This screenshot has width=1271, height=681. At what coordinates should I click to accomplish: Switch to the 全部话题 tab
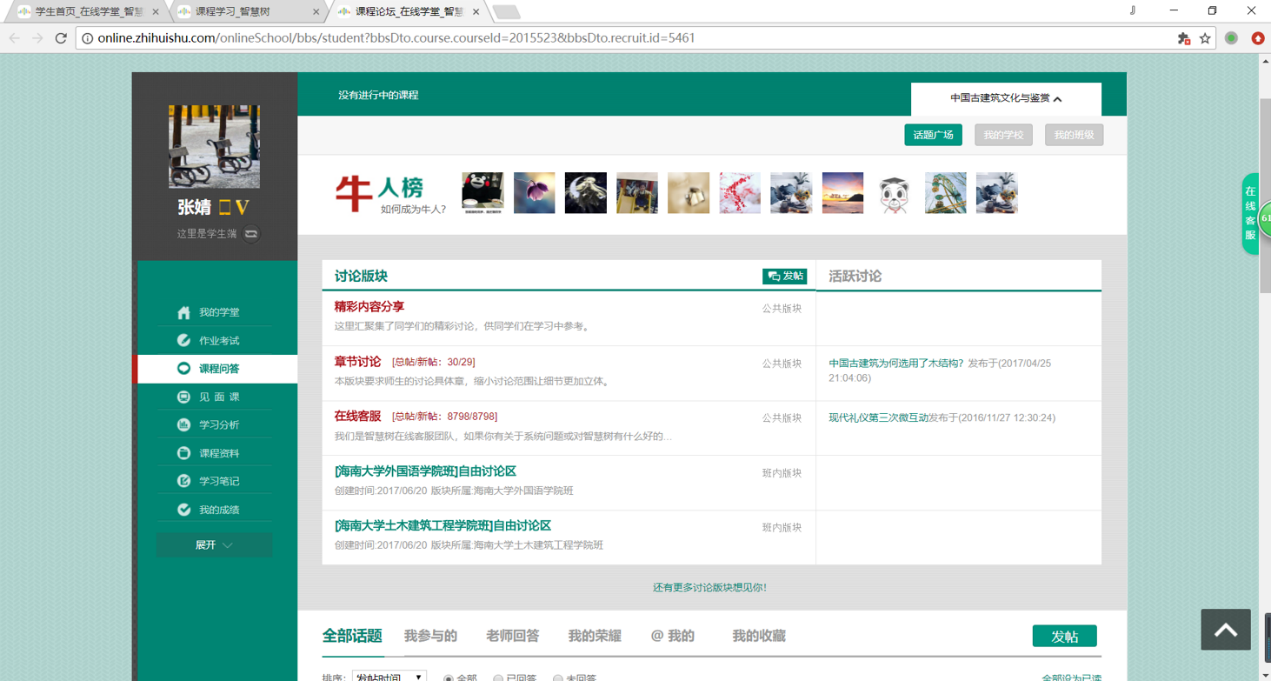pos(352,636)
